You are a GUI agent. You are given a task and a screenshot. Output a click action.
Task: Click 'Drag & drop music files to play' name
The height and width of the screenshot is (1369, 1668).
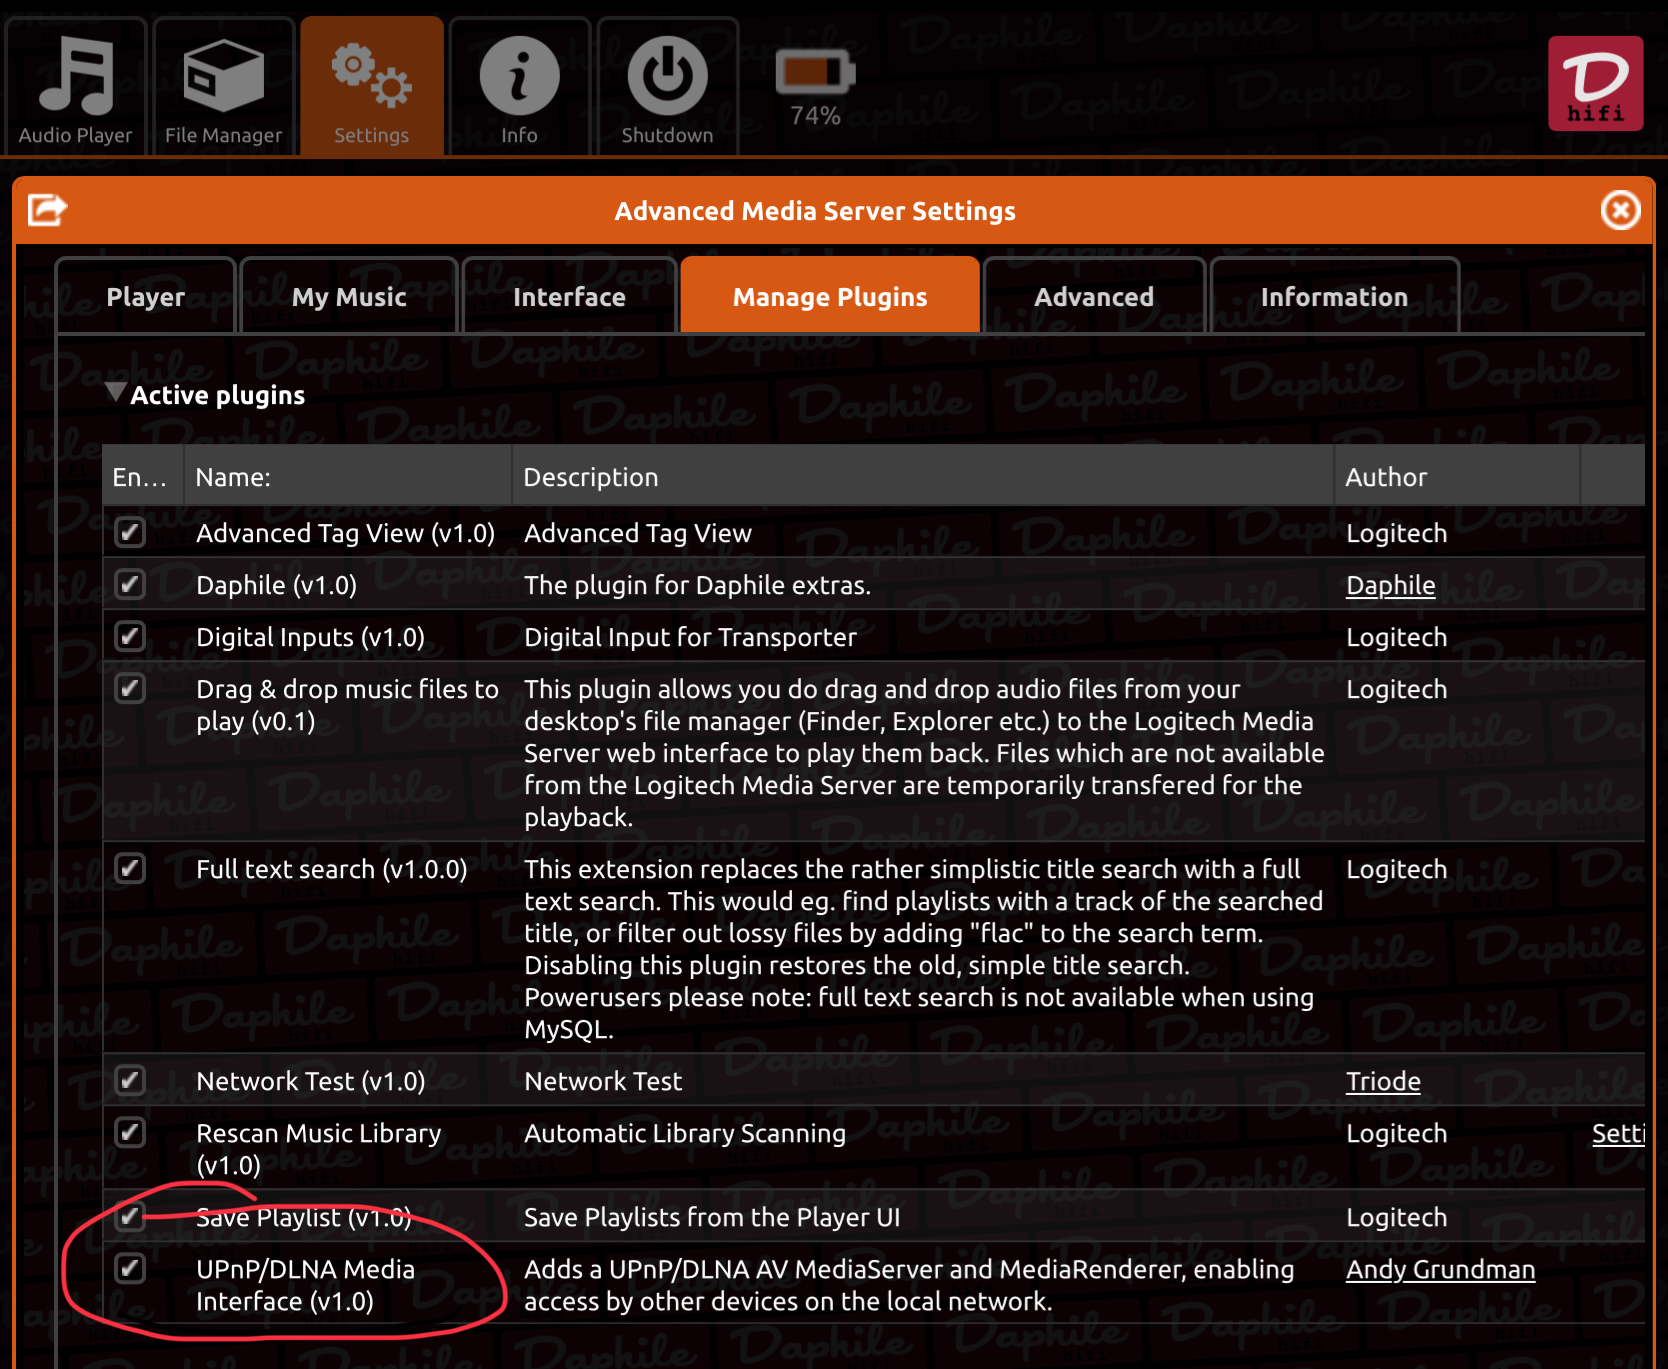(x=347, y=705)
